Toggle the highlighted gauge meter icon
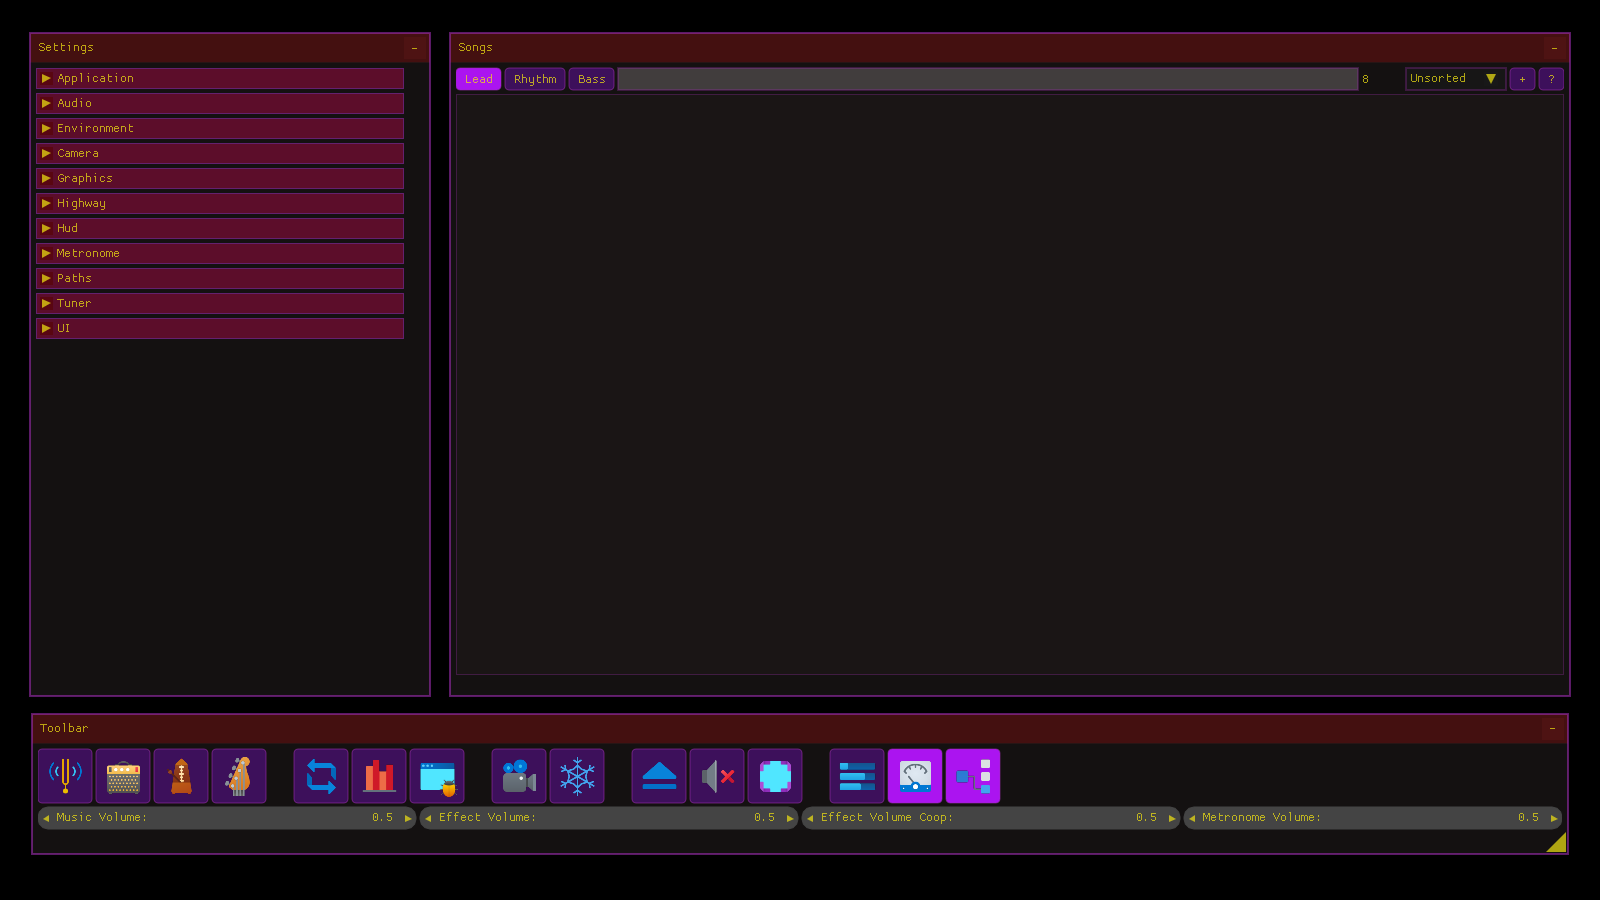Screen dimensions: 1600x900 pyautogui.click(x=915, y=776)
